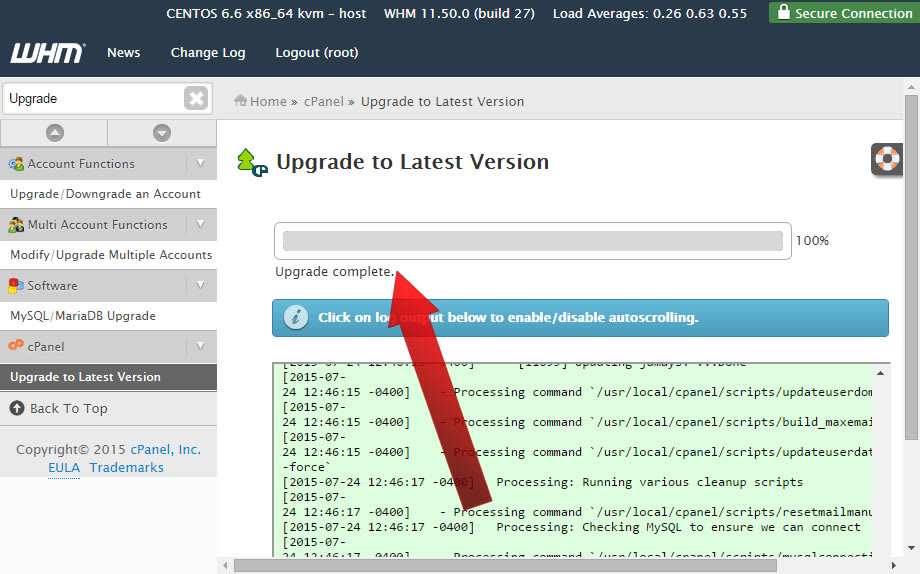
Task: Click the 100% progress label
Action: (812, 241)
